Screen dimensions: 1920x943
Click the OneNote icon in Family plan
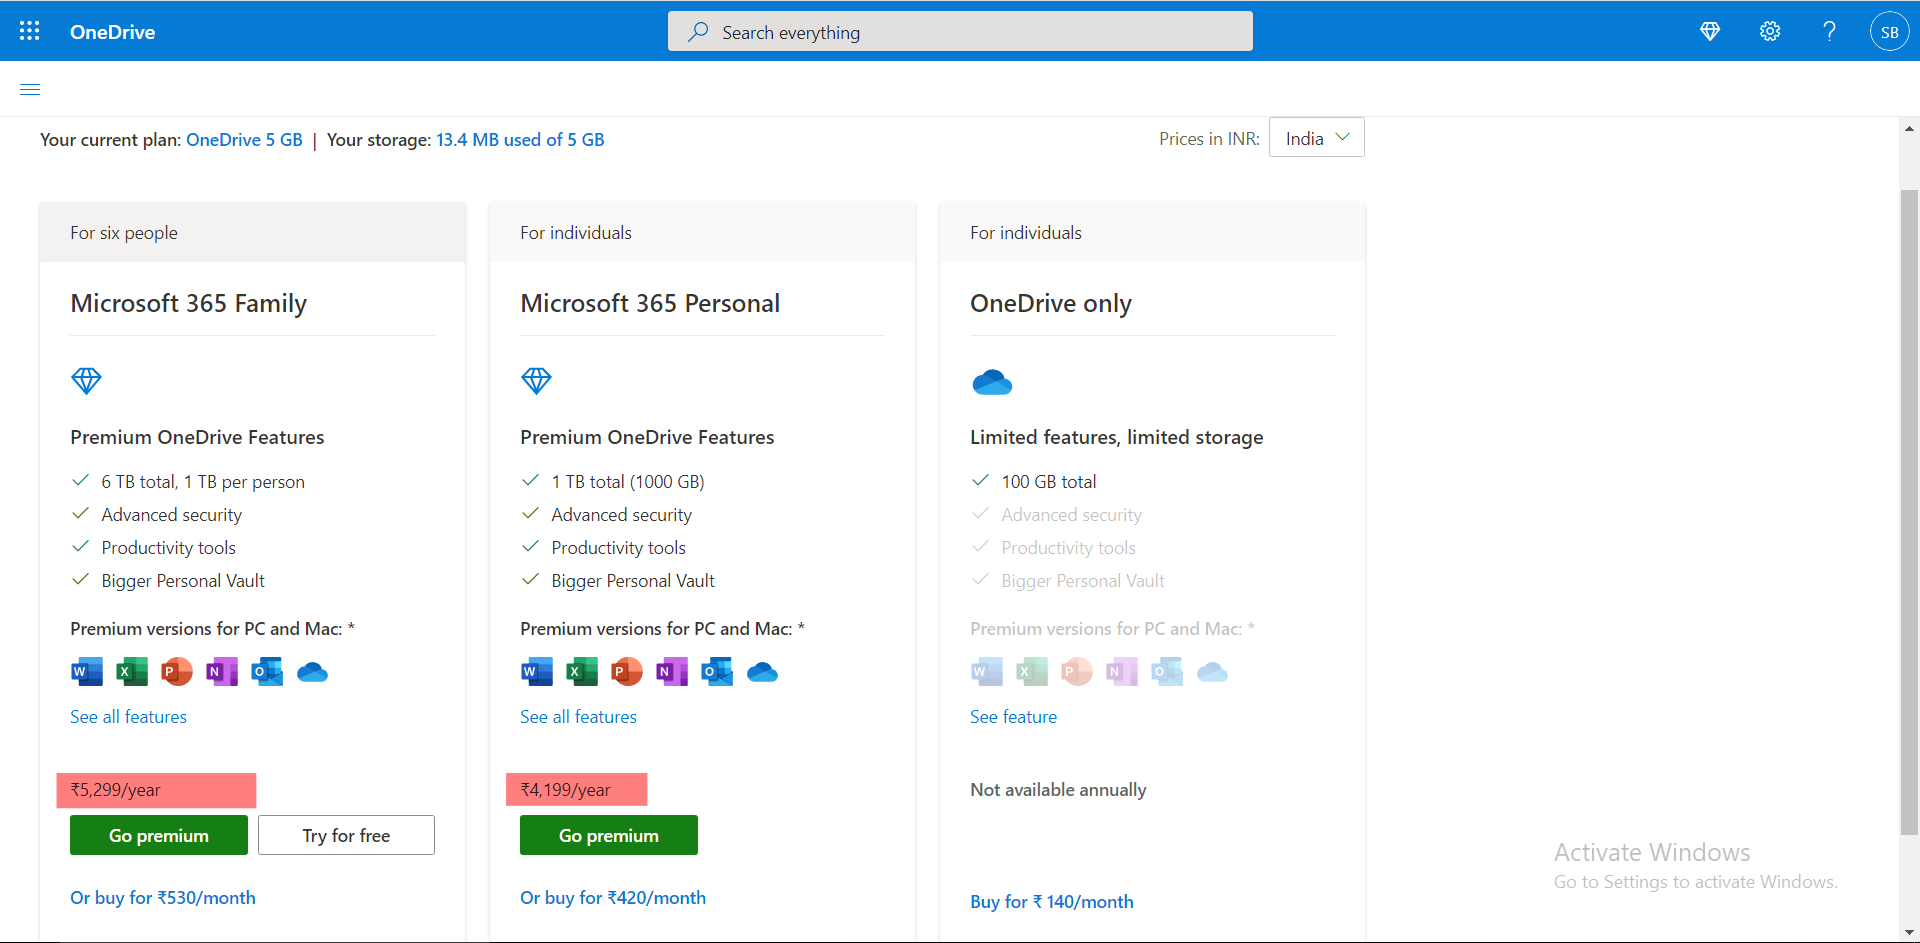(222, 672)
